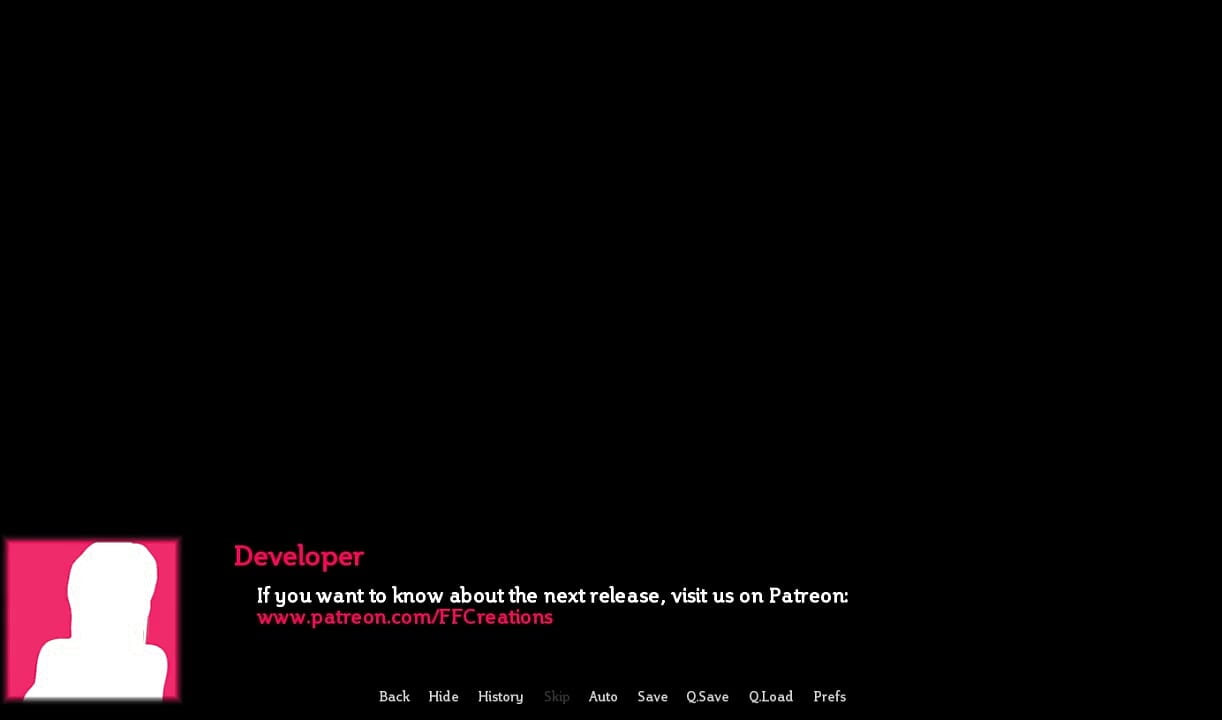Image resolution: width=1222 pixels, height=720 pixels.
Task: Click the next release Patreon dialogue line
Action: [x=552, y=595]
